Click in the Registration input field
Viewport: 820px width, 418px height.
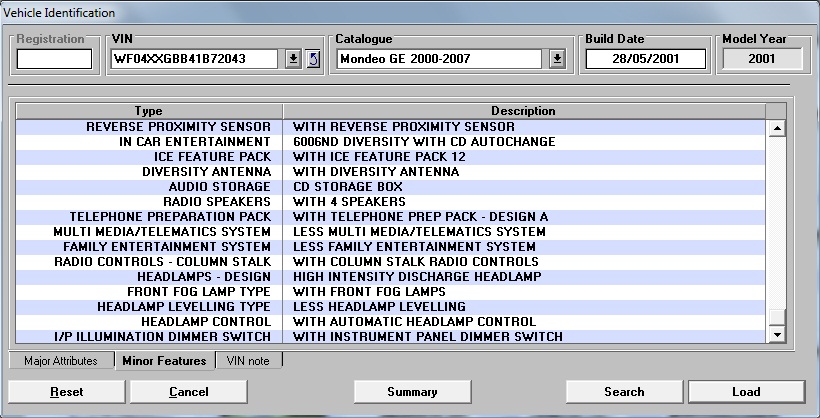54,59
